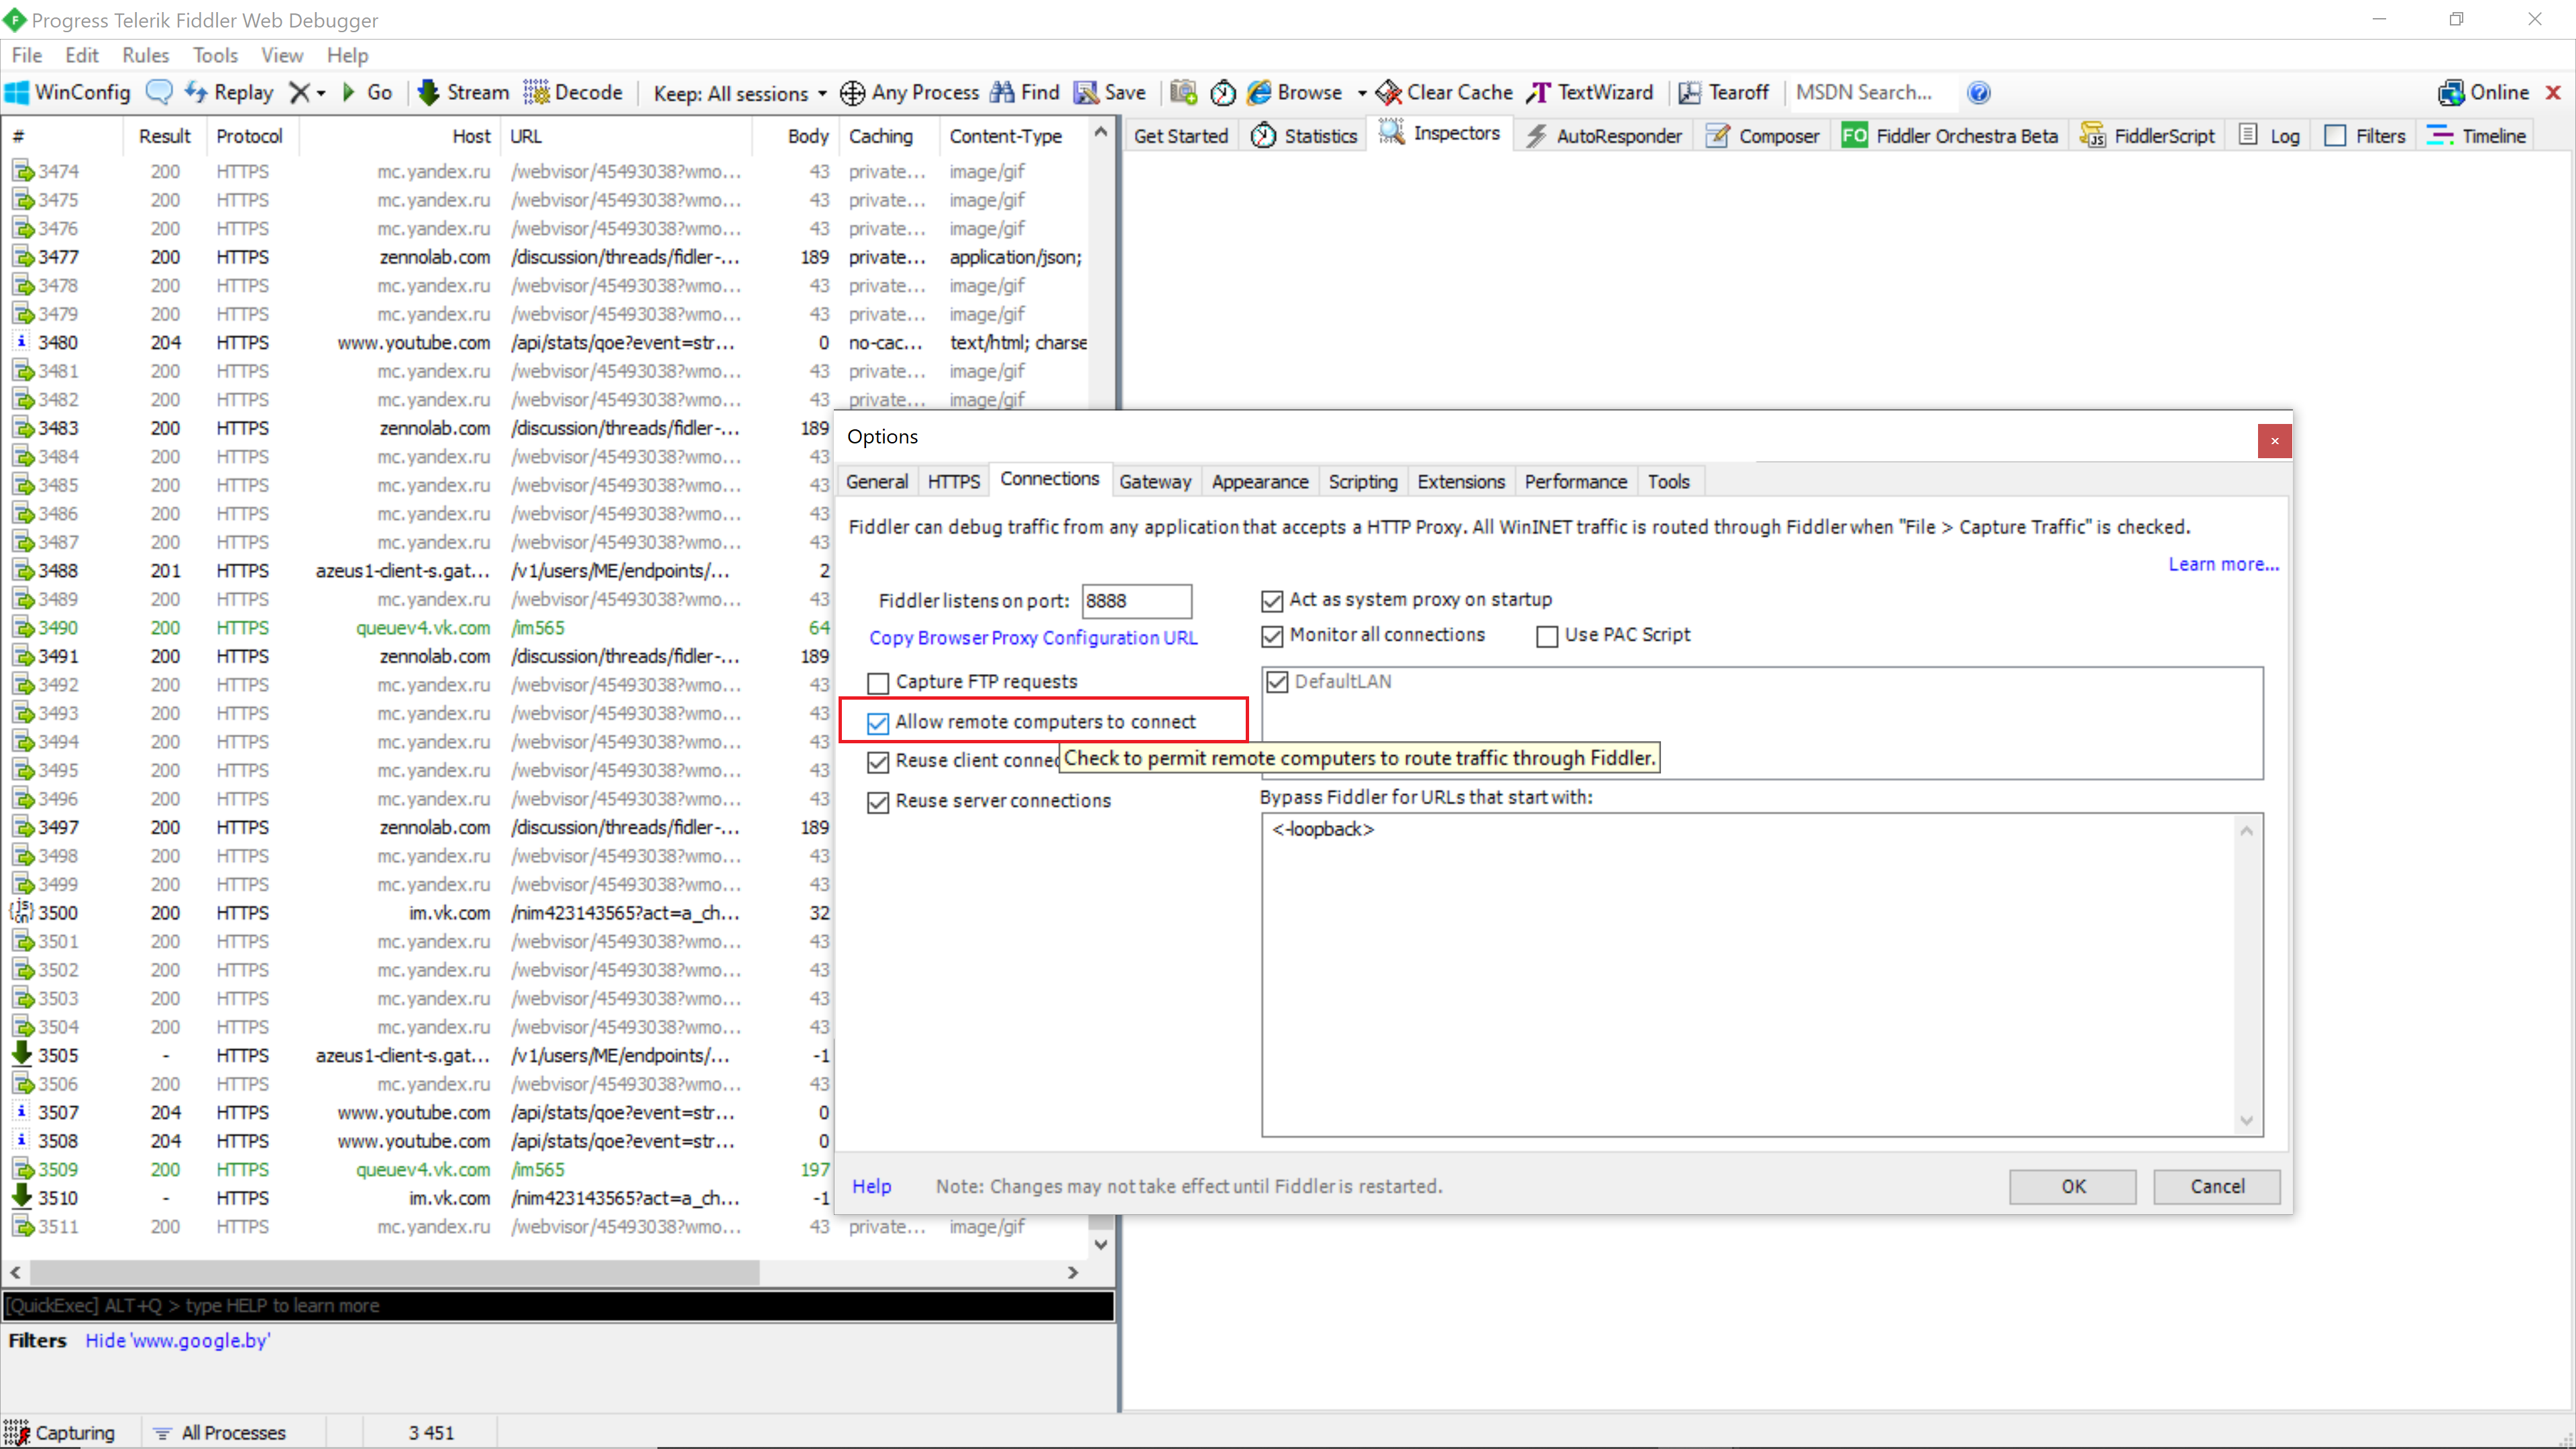Click the blue help question icon
This screenshot has height=1449, width=2576.
tap(1979, 93)
